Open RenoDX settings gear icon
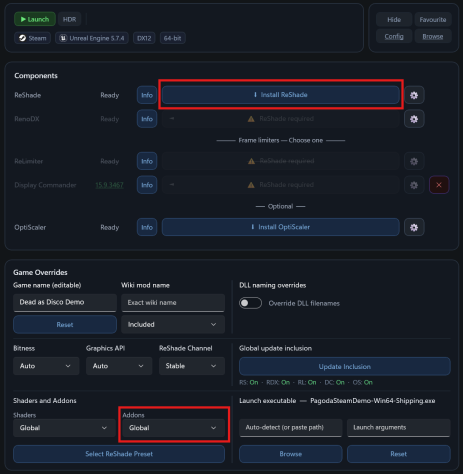This screenshot has width=463, height=474. 414,119
